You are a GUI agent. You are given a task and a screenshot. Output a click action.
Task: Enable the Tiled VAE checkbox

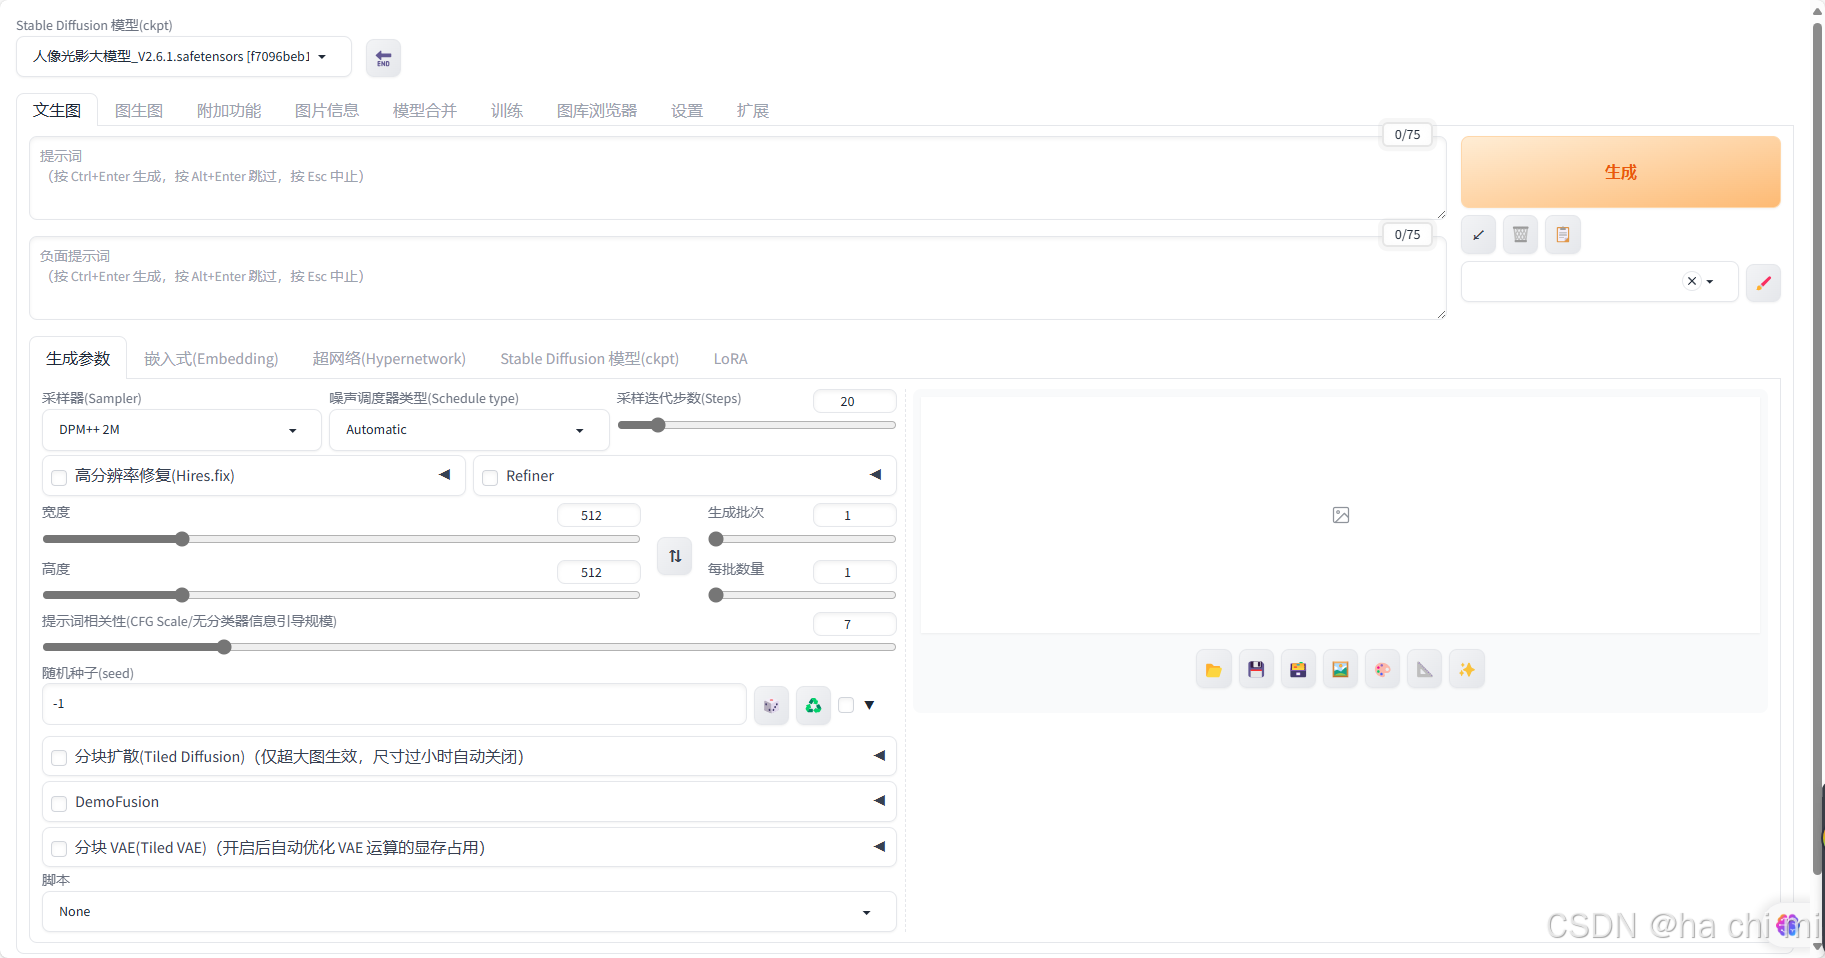click(59, 849)
